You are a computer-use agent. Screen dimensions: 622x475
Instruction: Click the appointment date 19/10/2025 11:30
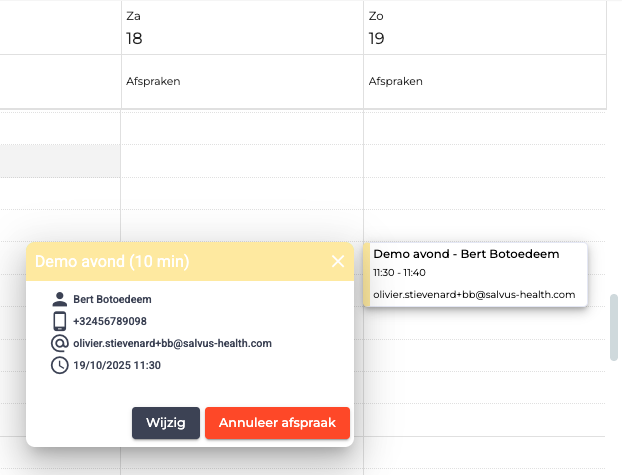coord(117,365)
